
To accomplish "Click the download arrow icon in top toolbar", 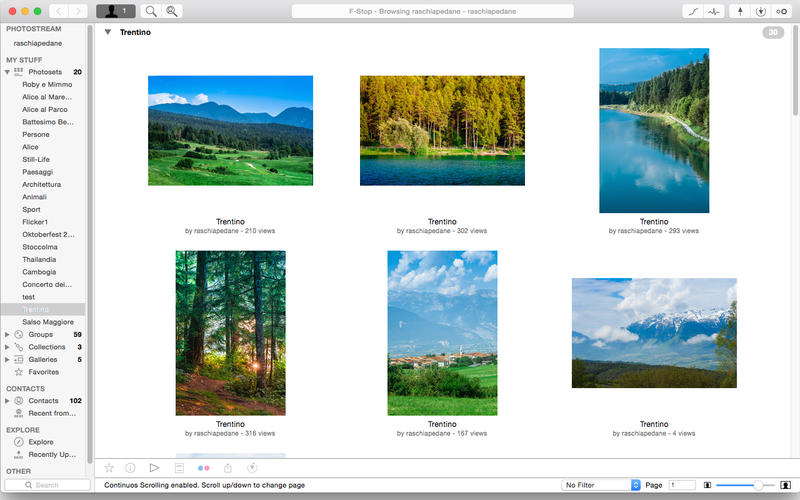I will tap(761, 12).
